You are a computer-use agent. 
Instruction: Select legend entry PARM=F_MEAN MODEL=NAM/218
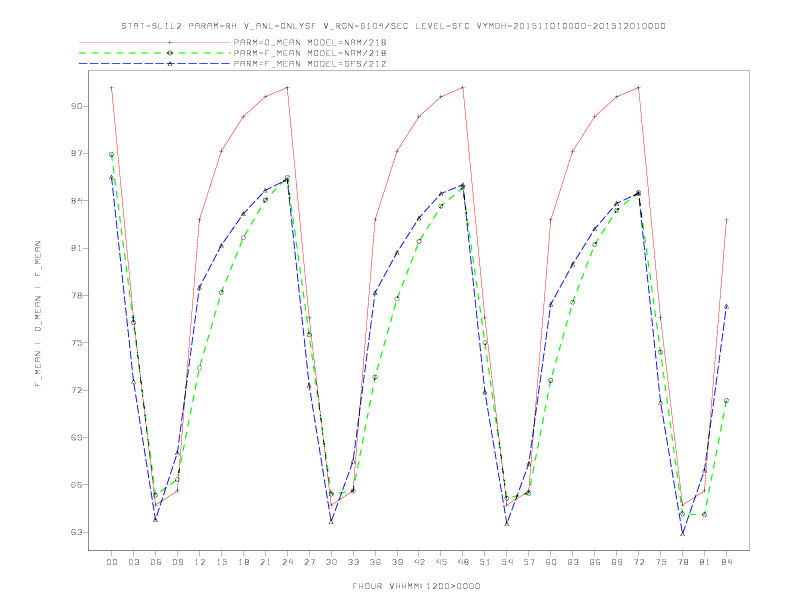310,53
